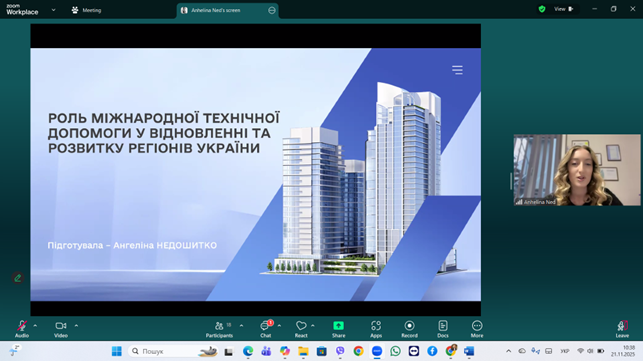Click the Task View taskbar icon
This screenshot has width=643, height=361.
[x=228, y=352]
